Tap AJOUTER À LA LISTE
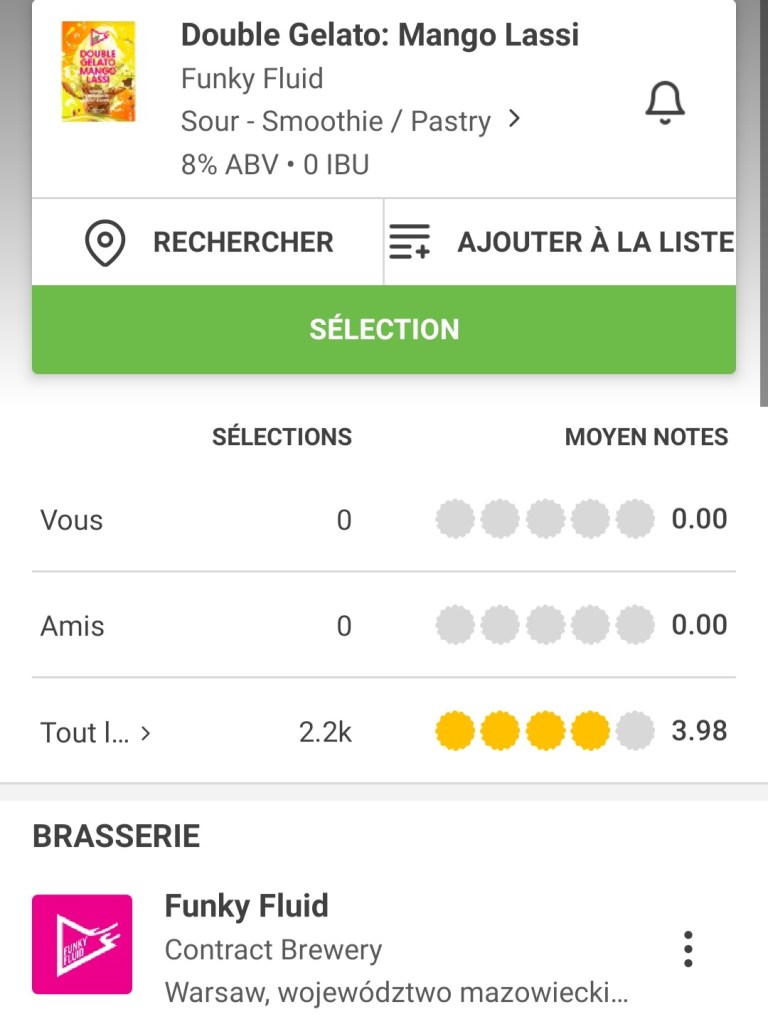The height and width of the screenshot is (1024, 768). pyautogui.click(x=594, y=242)
